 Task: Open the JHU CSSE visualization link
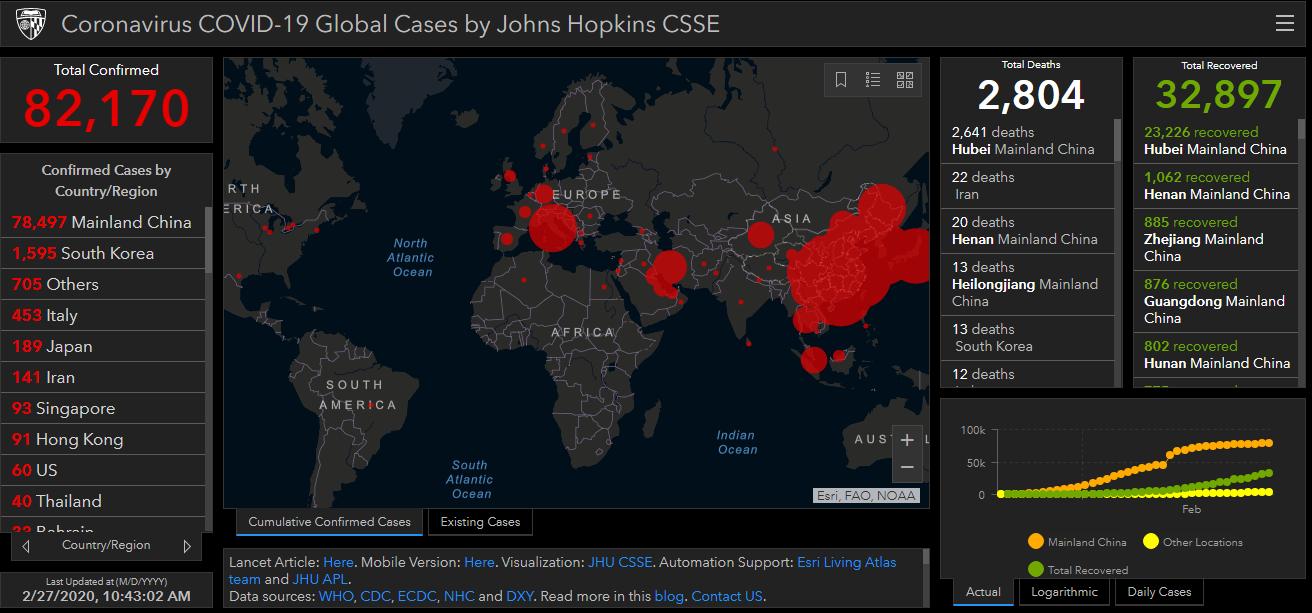(618, 562)
